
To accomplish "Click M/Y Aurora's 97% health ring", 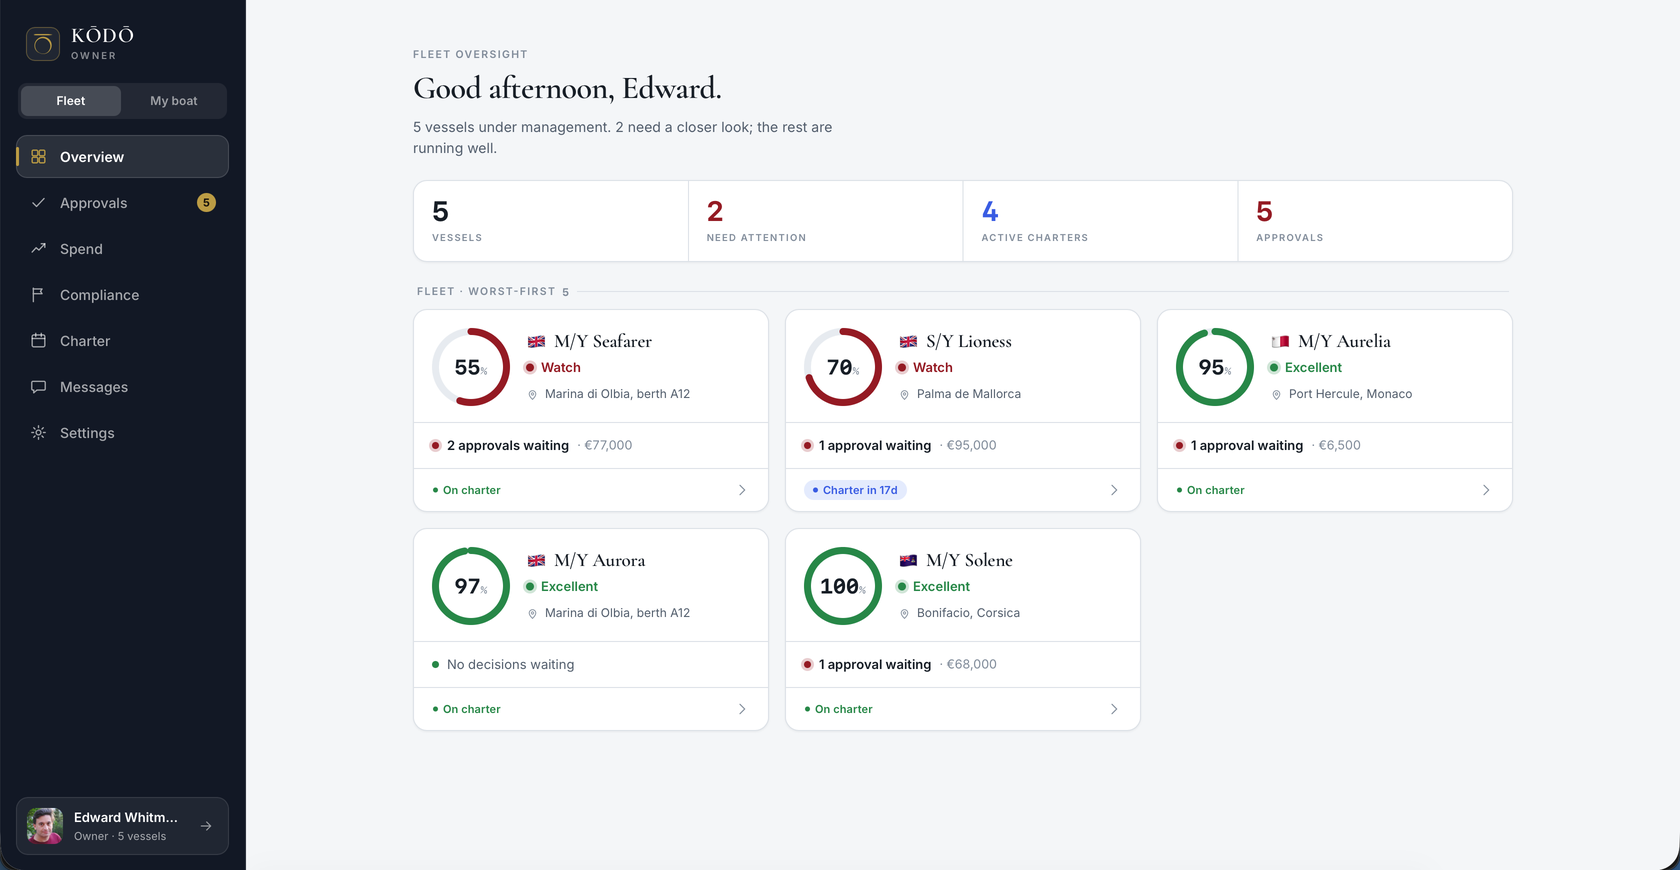I will 471,586.
